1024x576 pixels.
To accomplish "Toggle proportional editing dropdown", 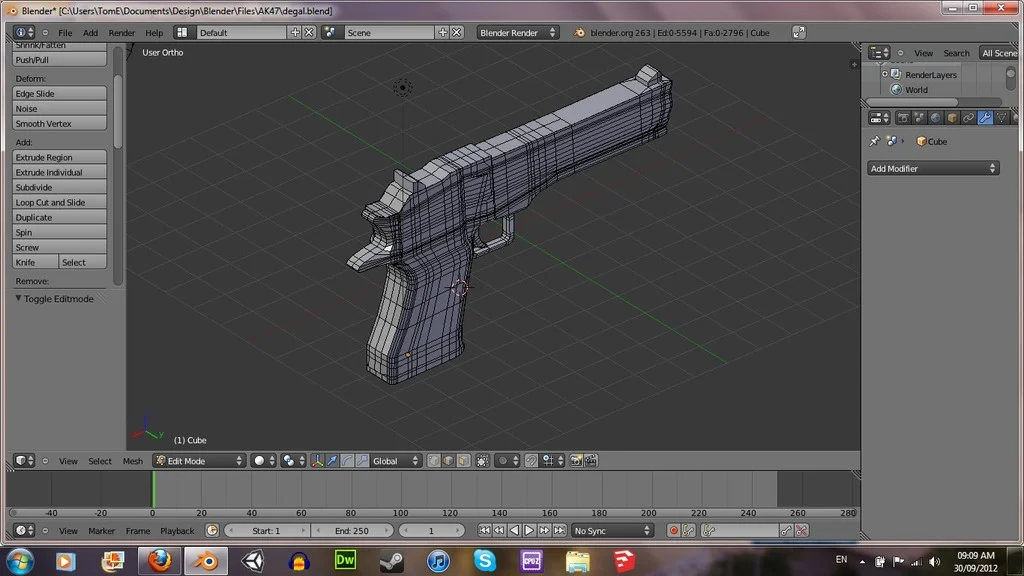I will pyautogui.click(x=508, y=460).
